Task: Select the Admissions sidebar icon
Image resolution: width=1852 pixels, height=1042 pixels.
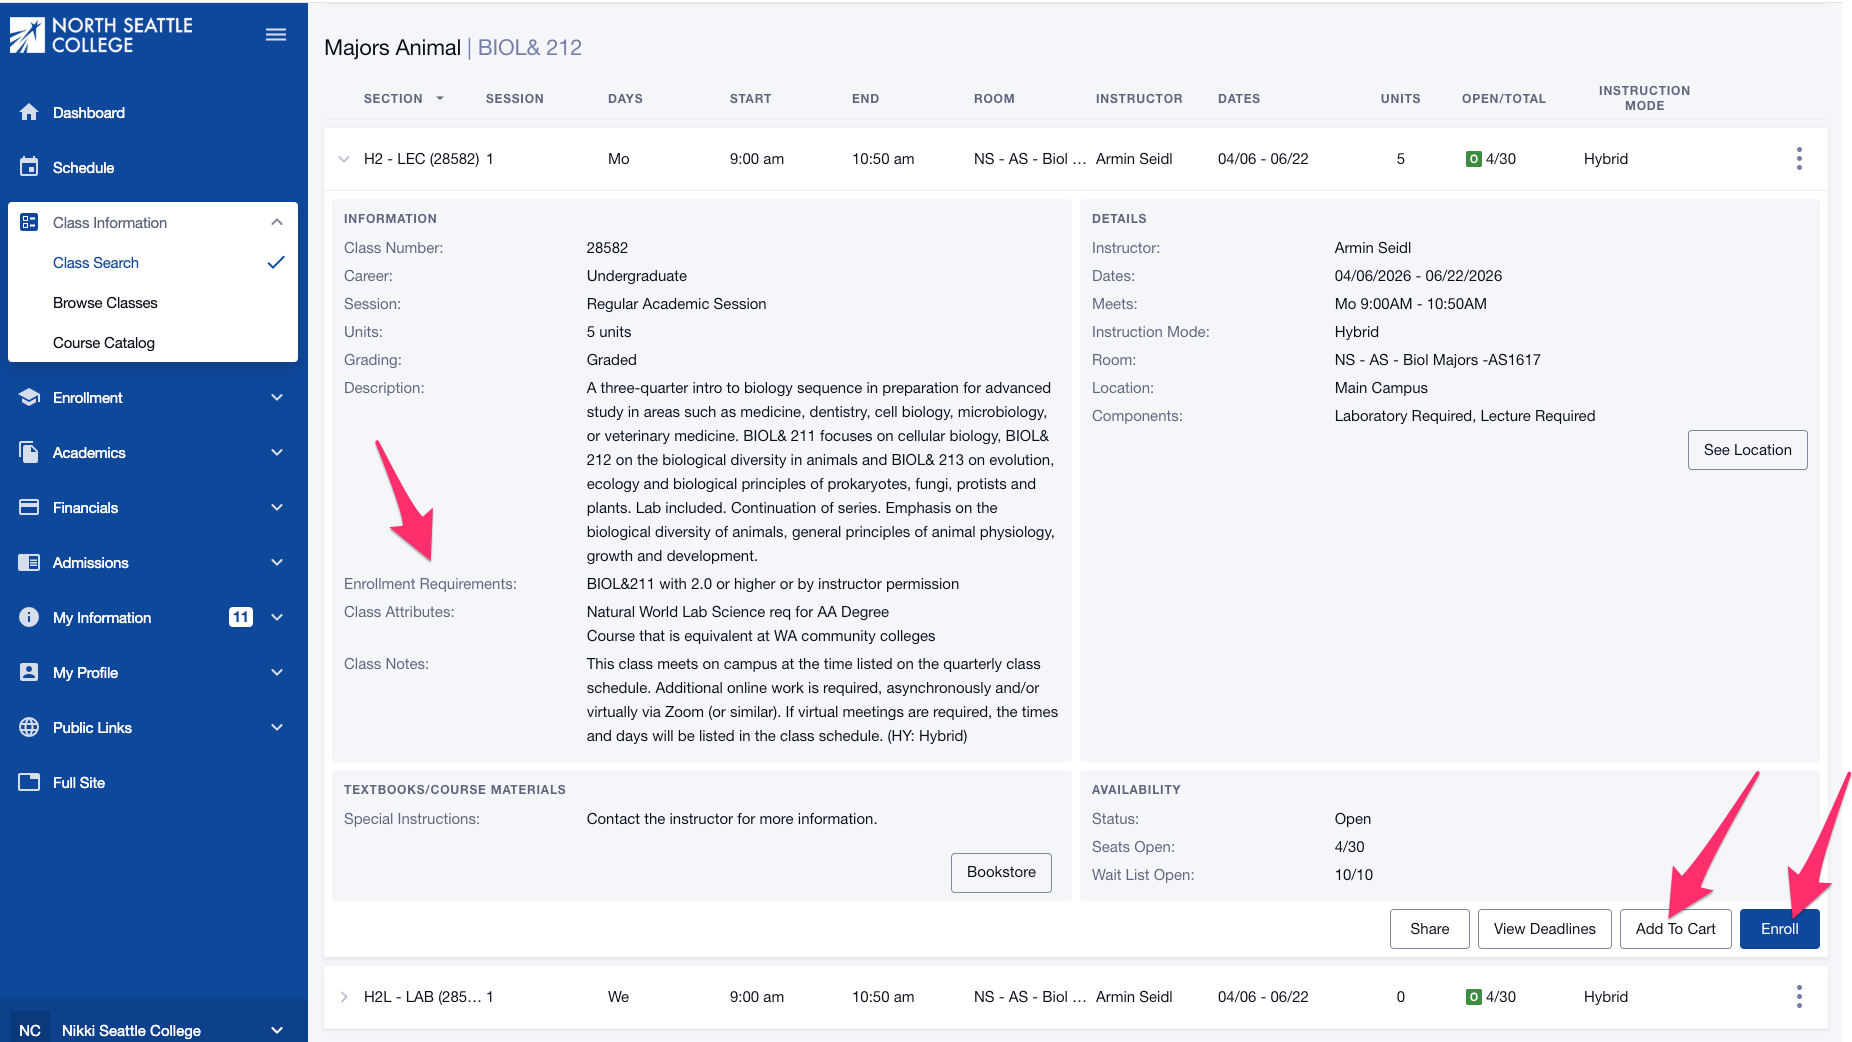Action: (x=29, y=562)
